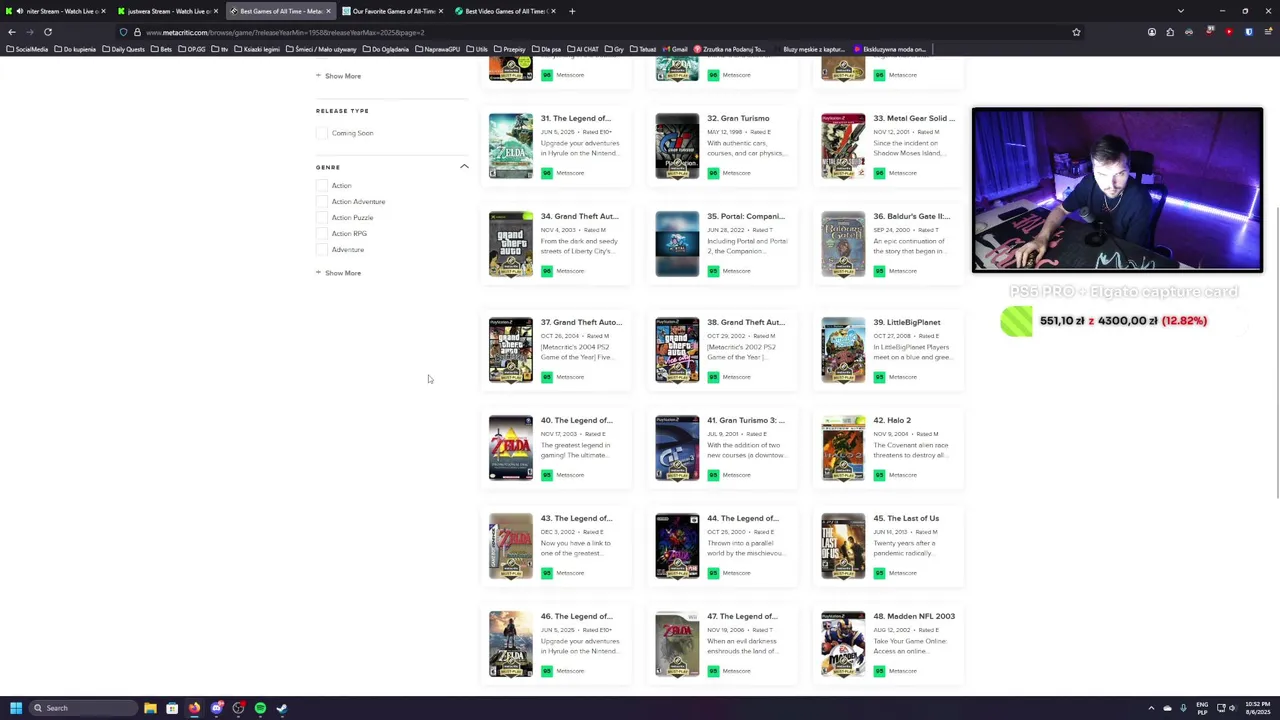Open File Explorer from the taskbar
Image resolution: width=1280 pixels, height=720 pixels.
pyautogui.click(x=150, y=708)
